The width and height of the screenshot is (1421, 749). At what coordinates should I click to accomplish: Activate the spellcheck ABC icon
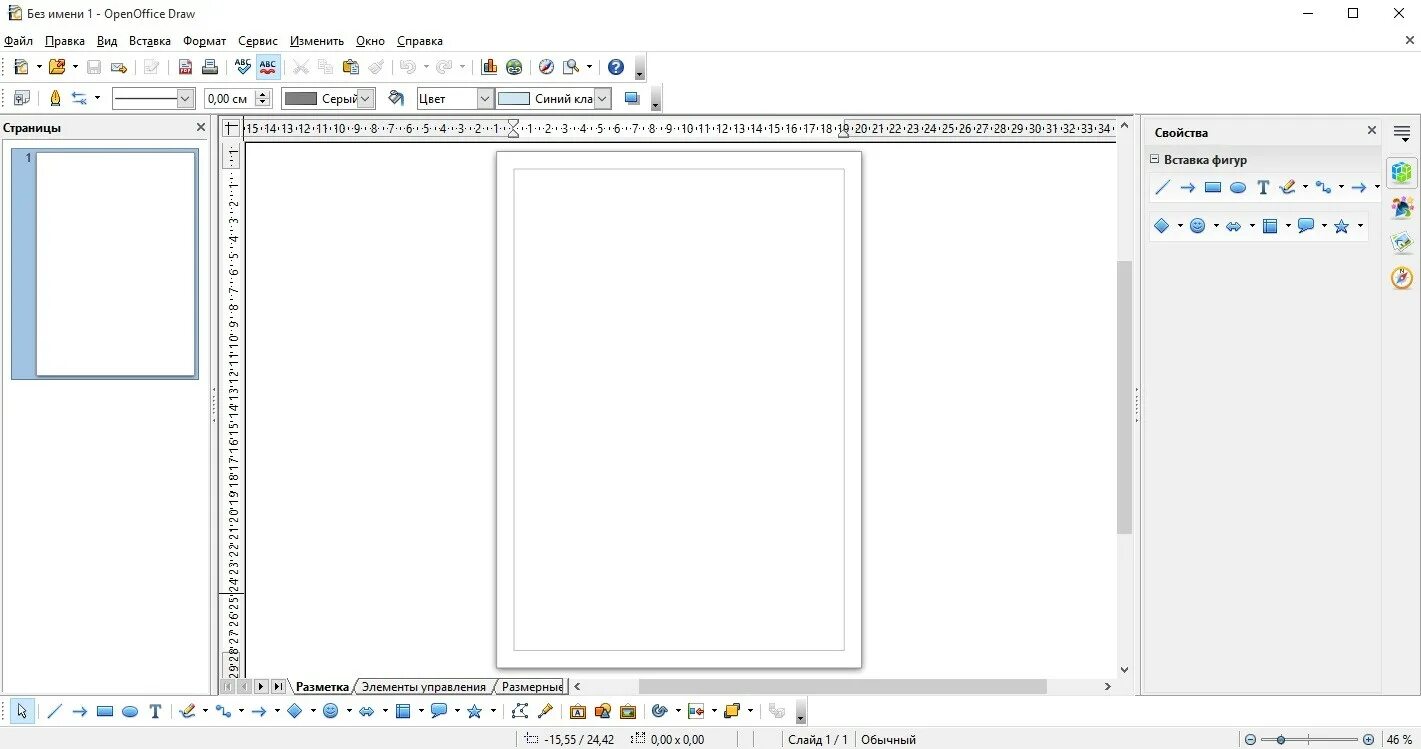click(243, 66)
